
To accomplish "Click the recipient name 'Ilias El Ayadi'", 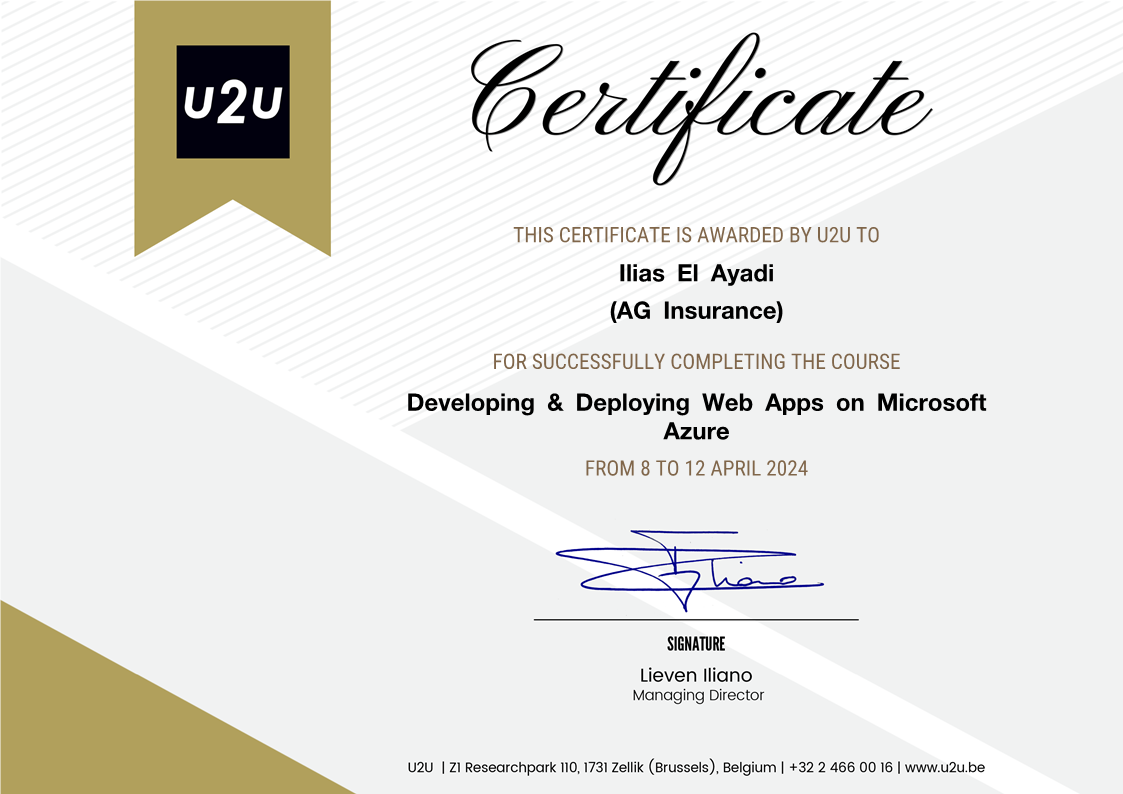I will pyautogui.click(x=696, y=273).
